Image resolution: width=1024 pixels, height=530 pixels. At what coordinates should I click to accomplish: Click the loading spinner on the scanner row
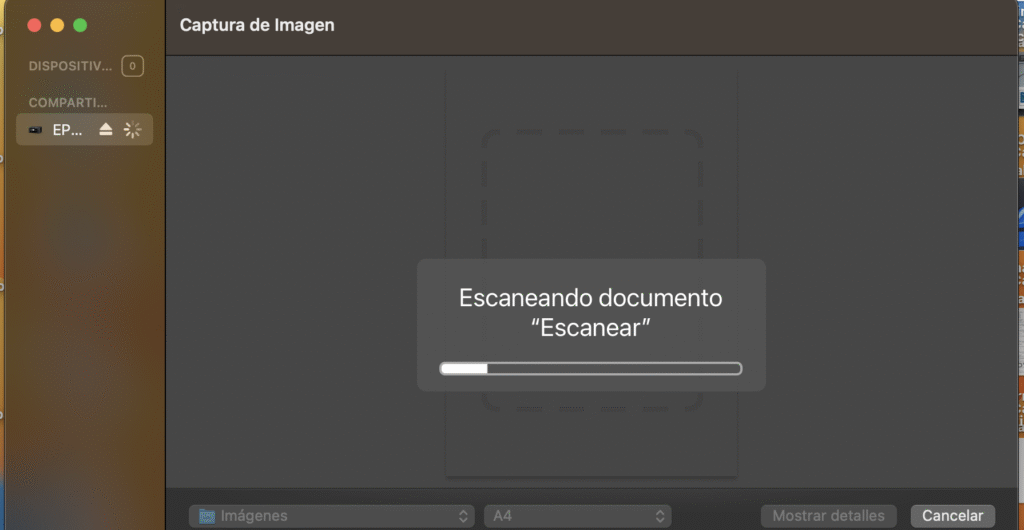(132, 130)
